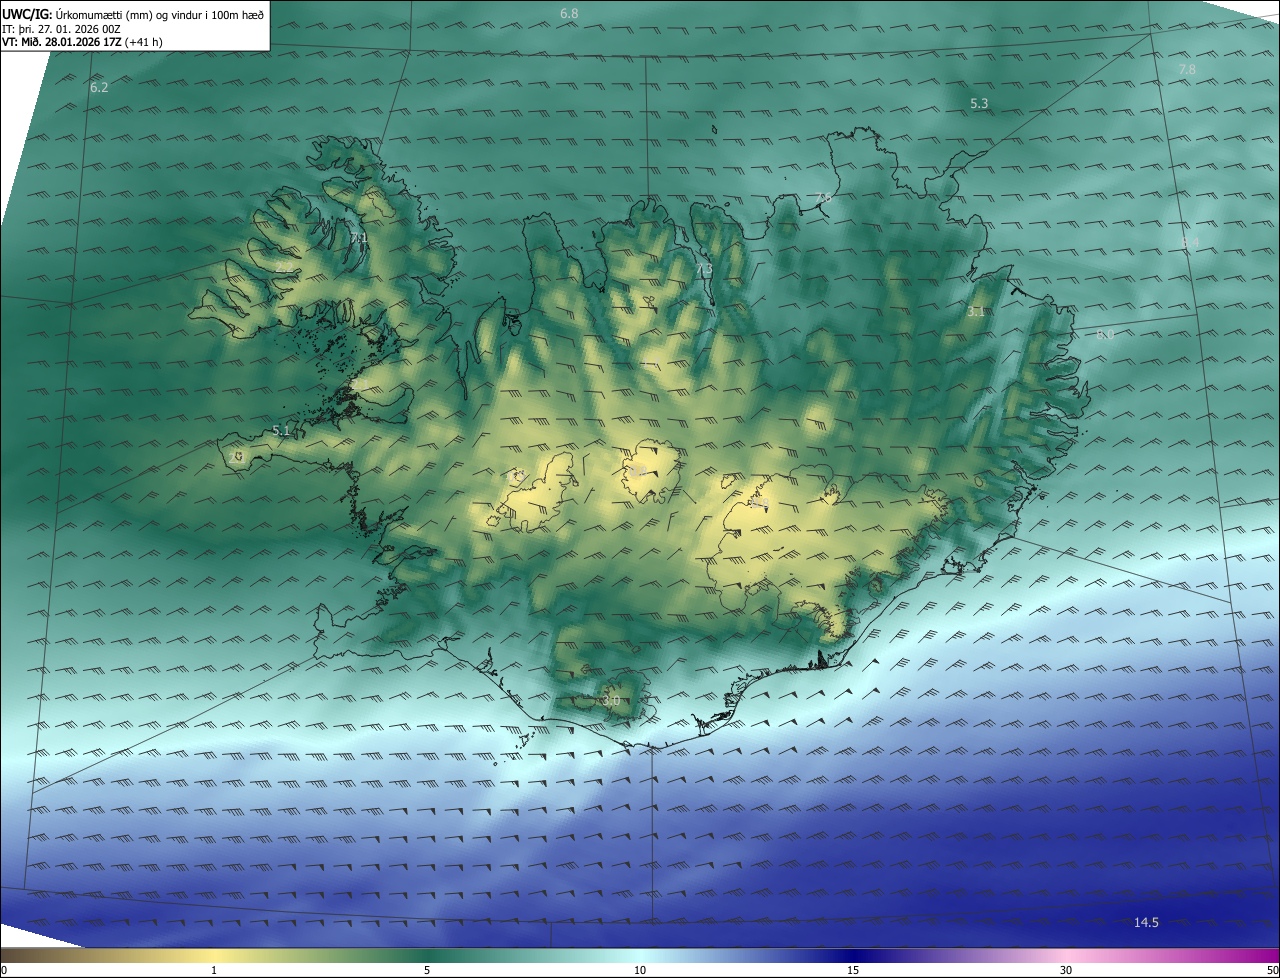Click the 3.1 value label

point(977,312)
